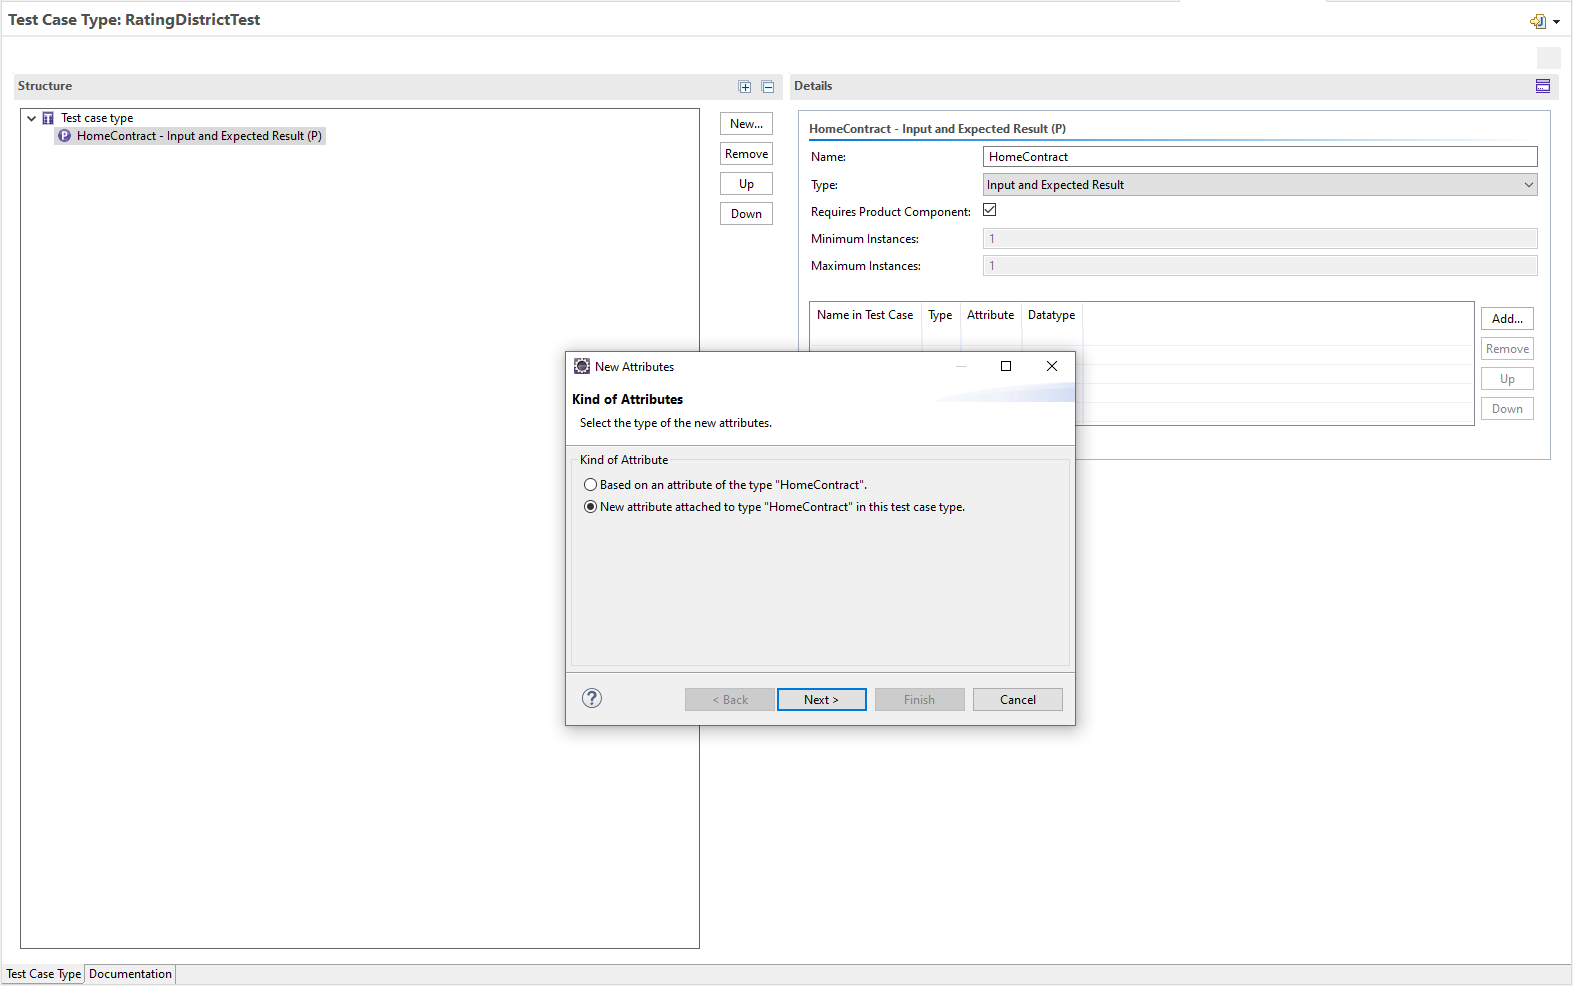Switch to the Documentation tab
The height and width of the screenshot is (986, 1573).
click(x=130, y=974)
